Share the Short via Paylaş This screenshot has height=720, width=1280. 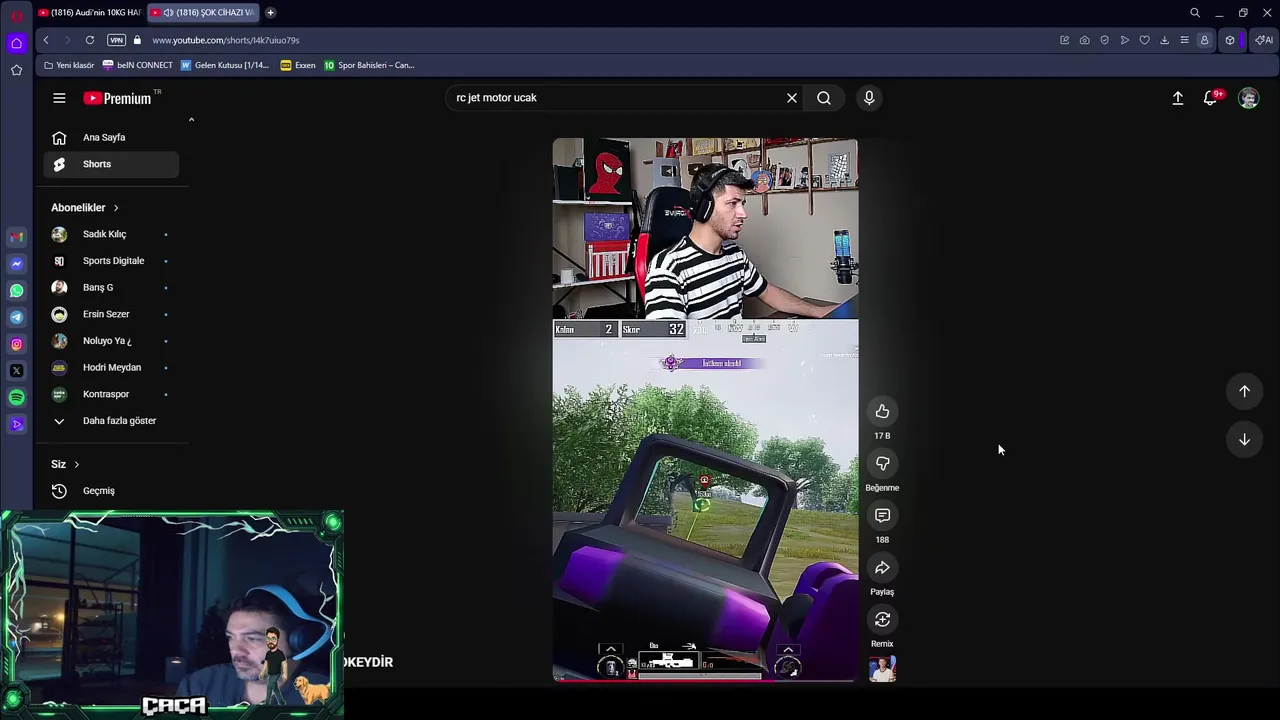pyautogui.click(x=882, y=568)
